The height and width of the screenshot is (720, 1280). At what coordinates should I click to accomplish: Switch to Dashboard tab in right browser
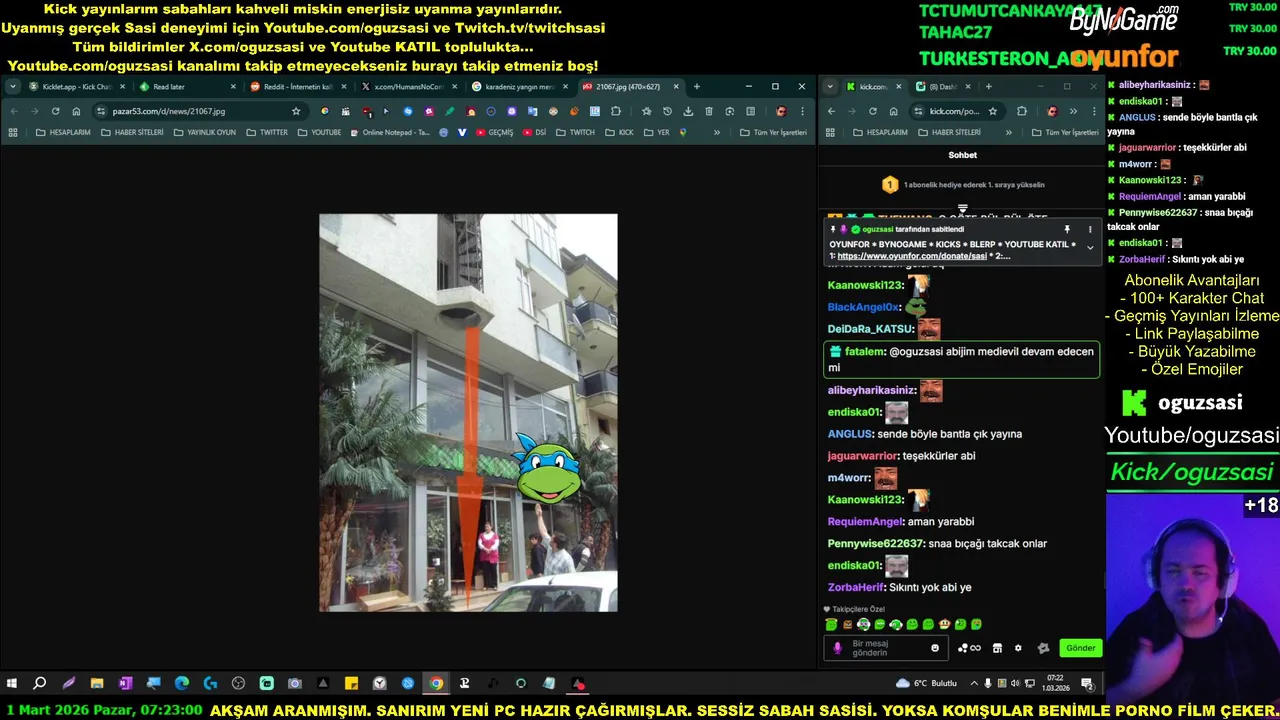pyautogui.click(x=944, y=87)
